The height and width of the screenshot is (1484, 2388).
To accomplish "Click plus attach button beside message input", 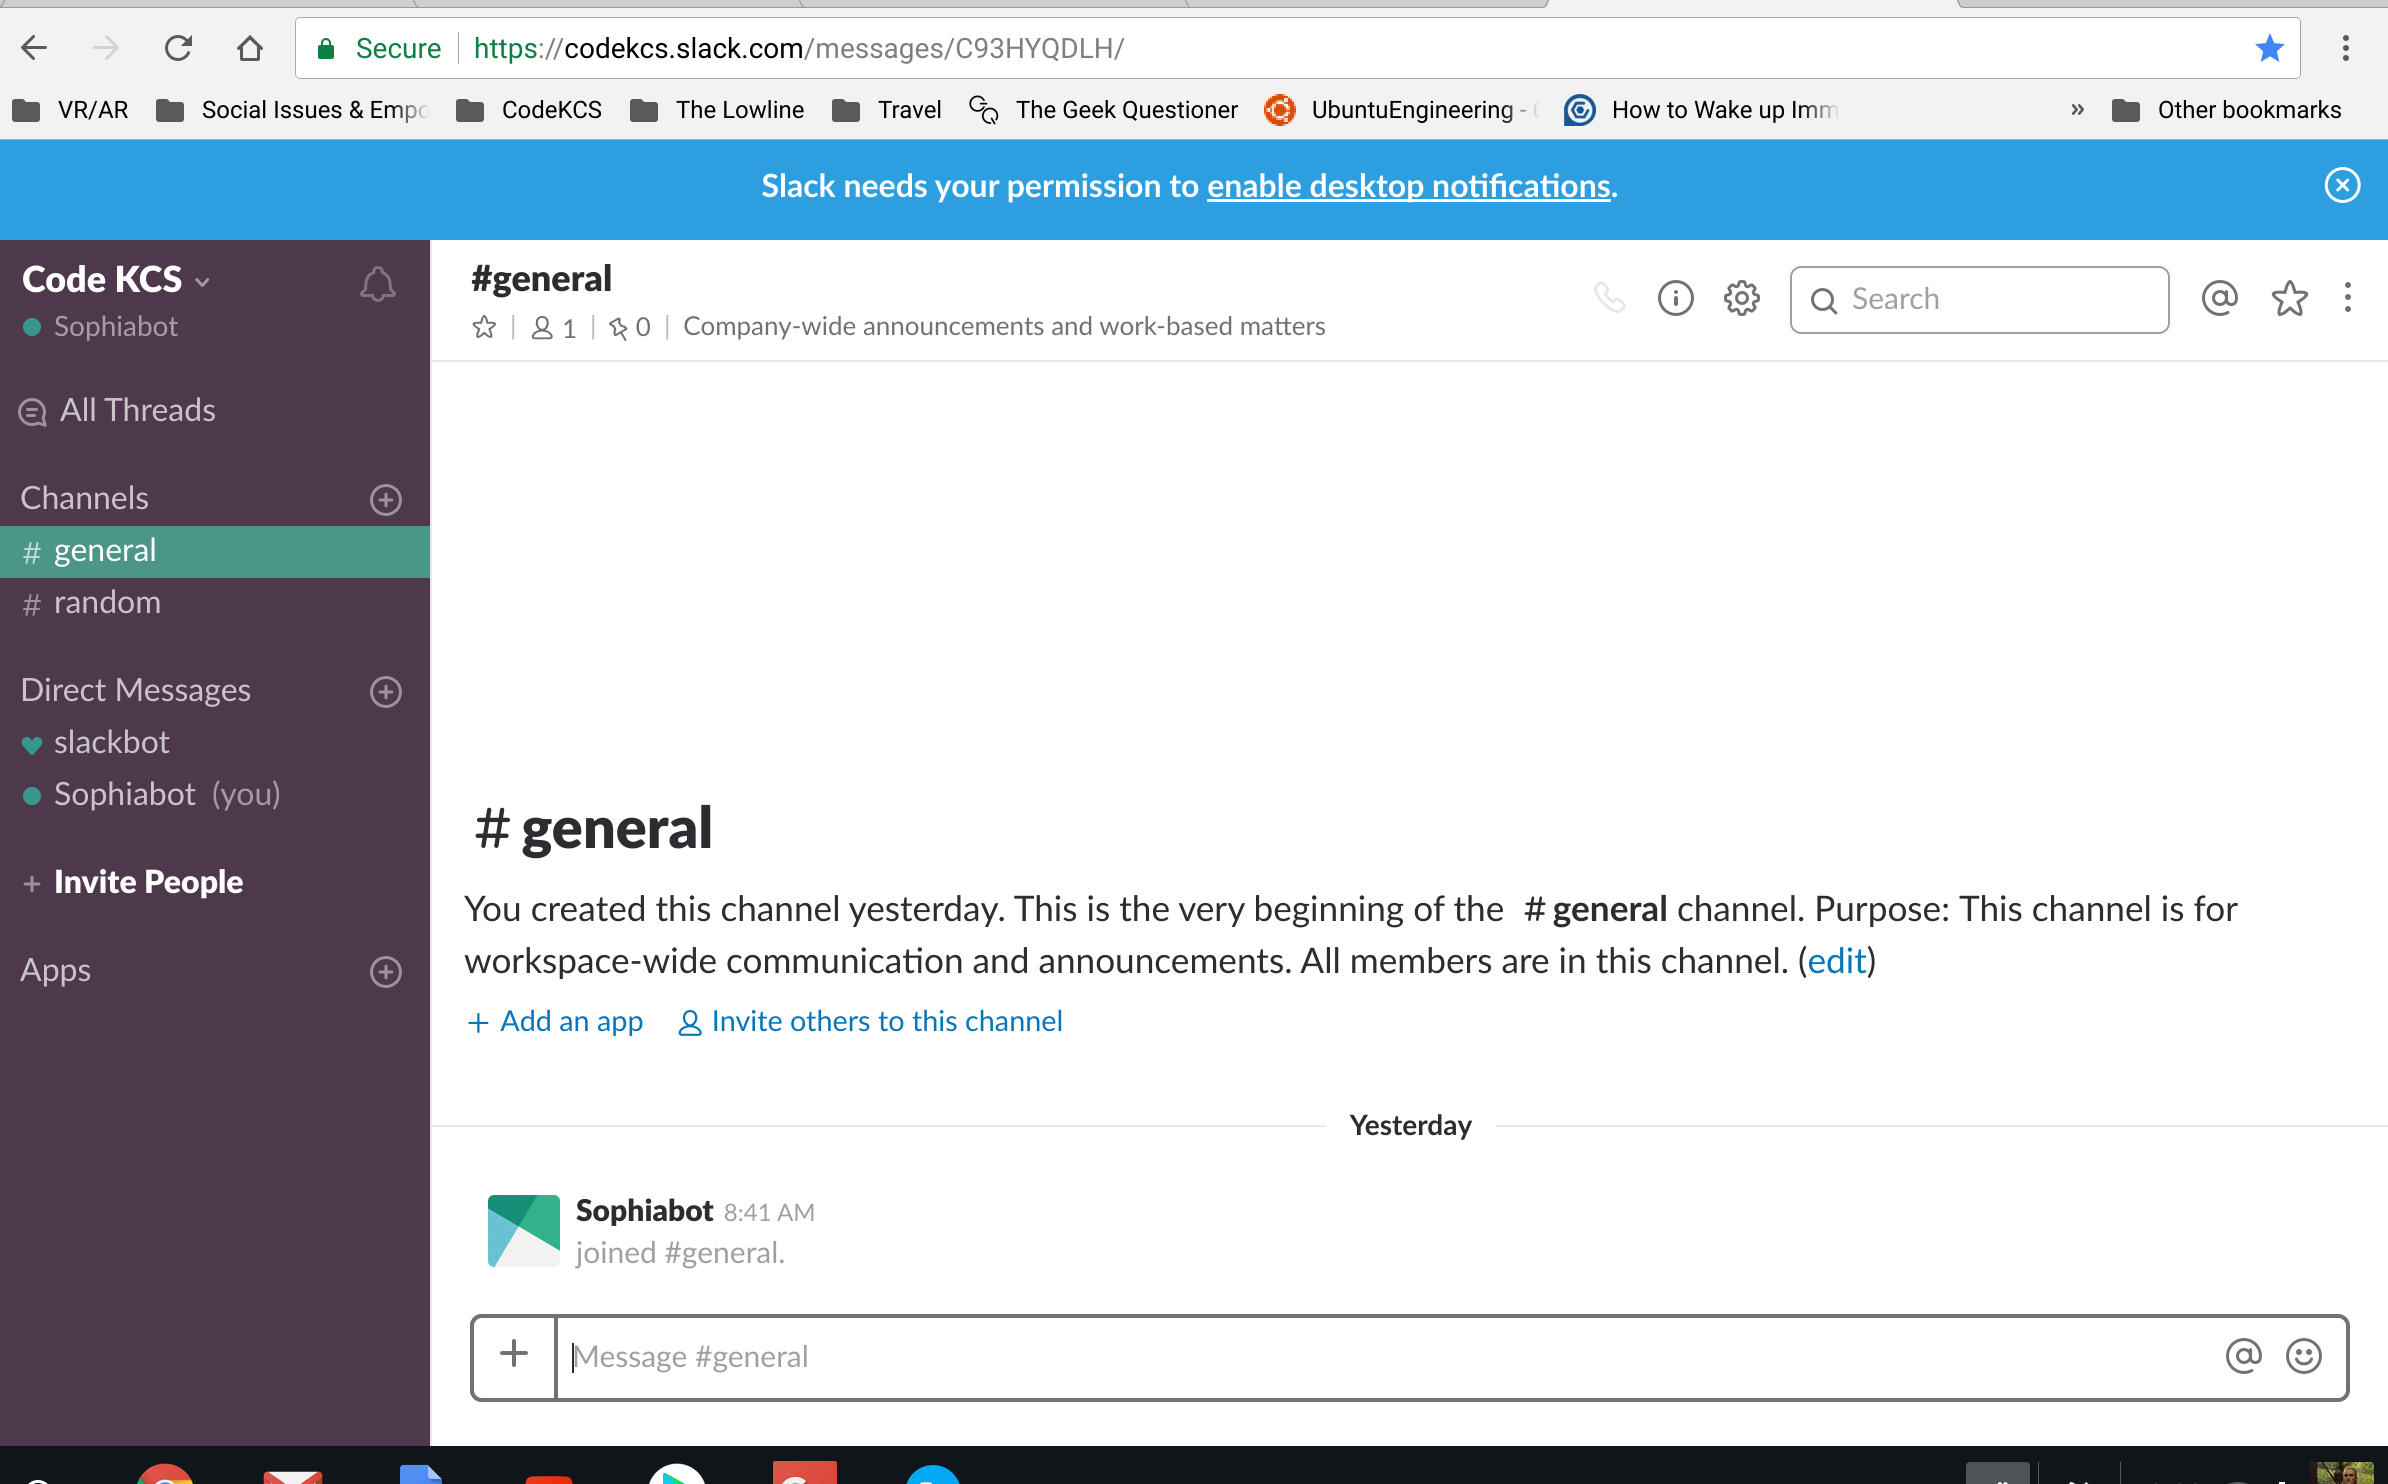I will click(x=514, y=1354).
